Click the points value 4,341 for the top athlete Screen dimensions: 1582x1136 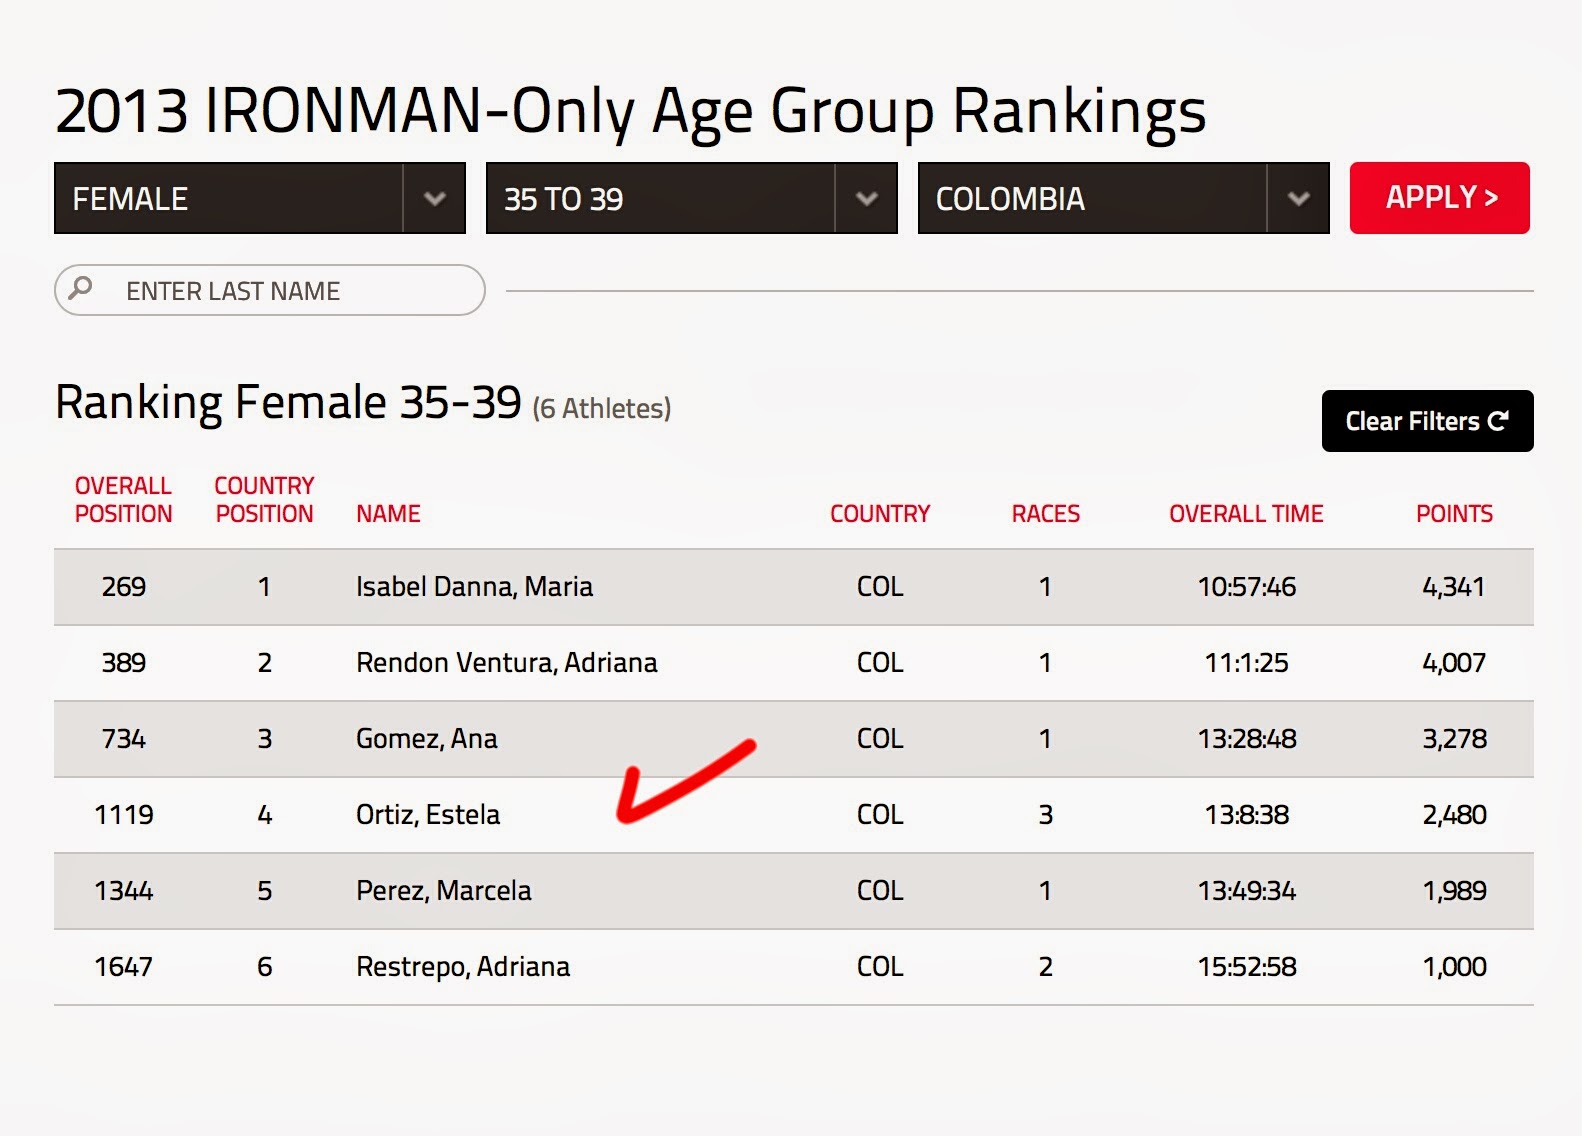tap(1456, 587)
